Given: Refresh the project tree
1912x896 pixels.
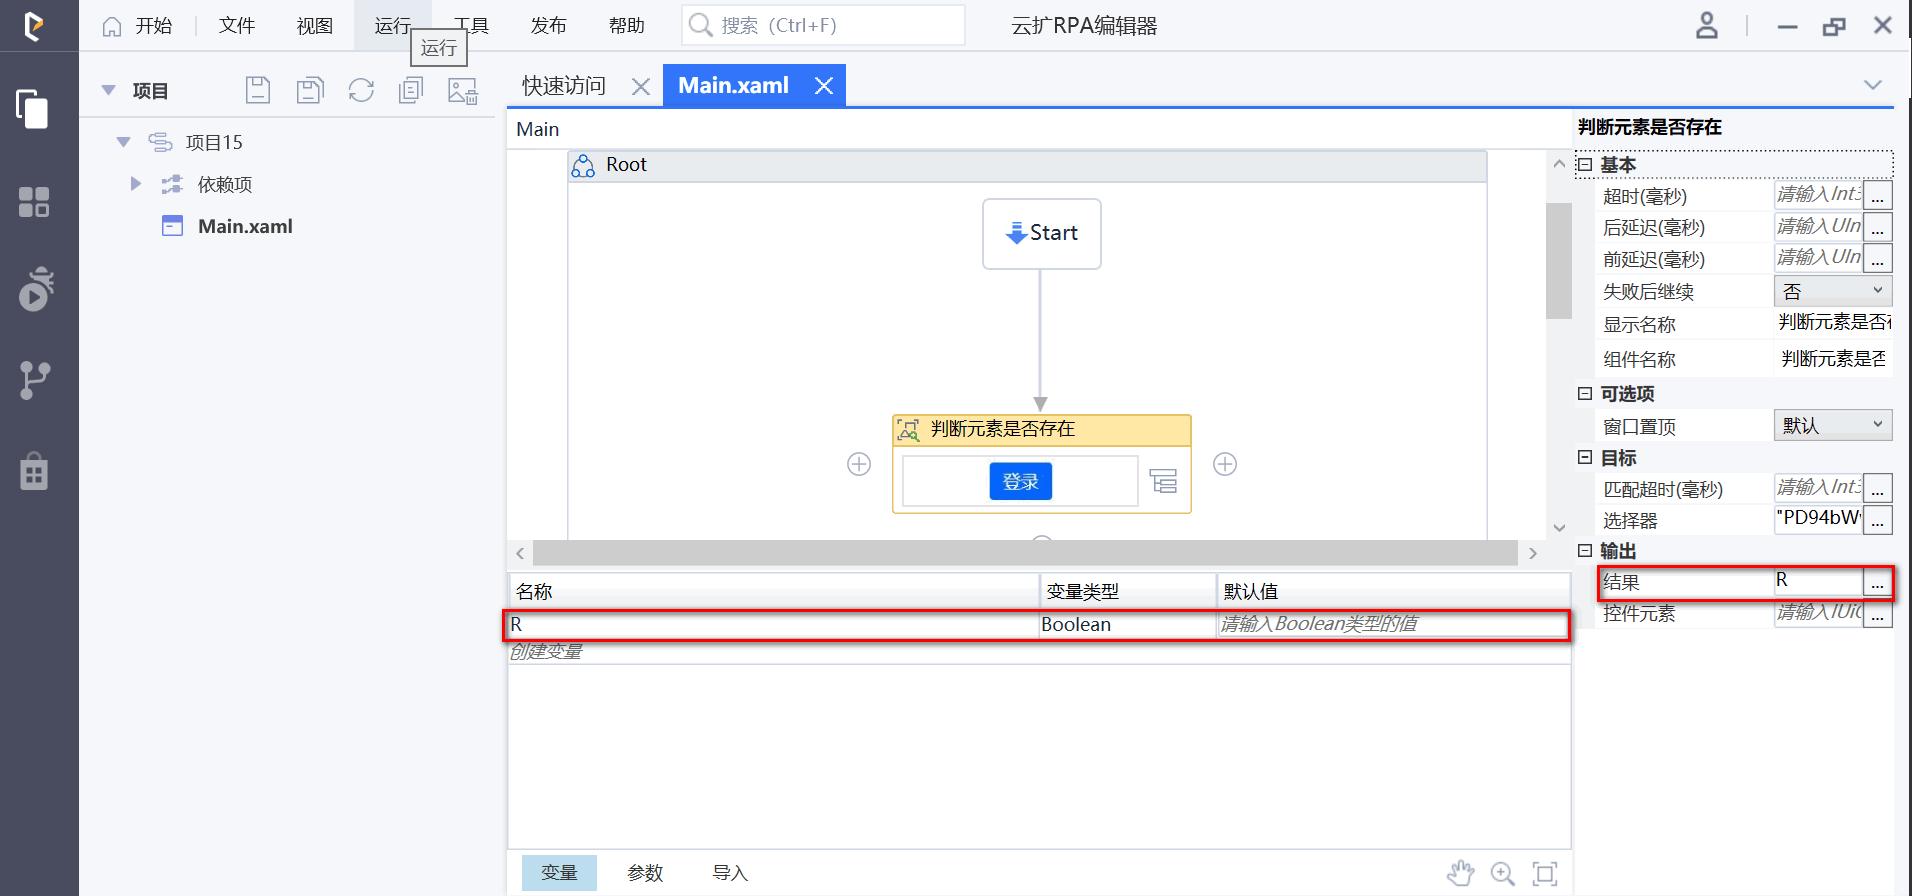Looking at the screenshot, I should [361, 90].
